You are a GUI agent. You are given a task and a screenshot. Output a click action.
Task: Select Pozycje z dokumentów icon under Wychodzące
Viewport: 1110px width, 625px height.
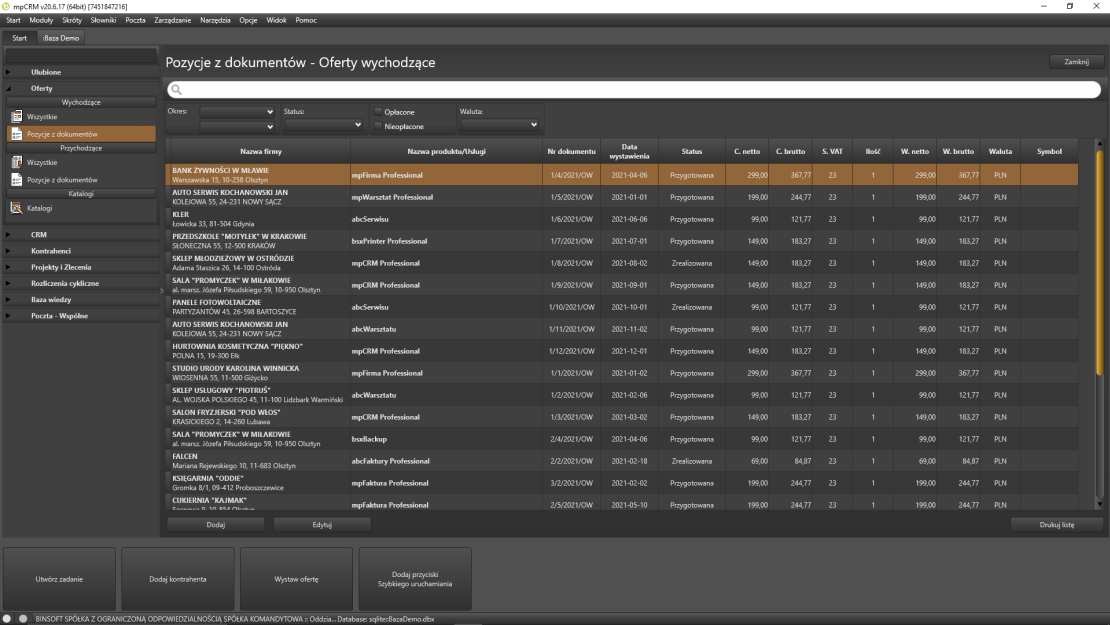[16, 134]
